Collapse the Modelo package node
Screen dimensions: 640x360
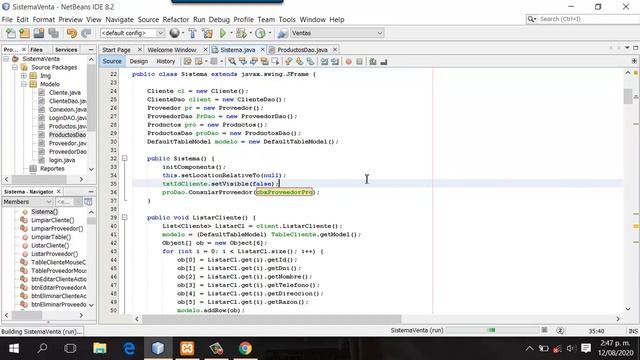coord(24,84)
